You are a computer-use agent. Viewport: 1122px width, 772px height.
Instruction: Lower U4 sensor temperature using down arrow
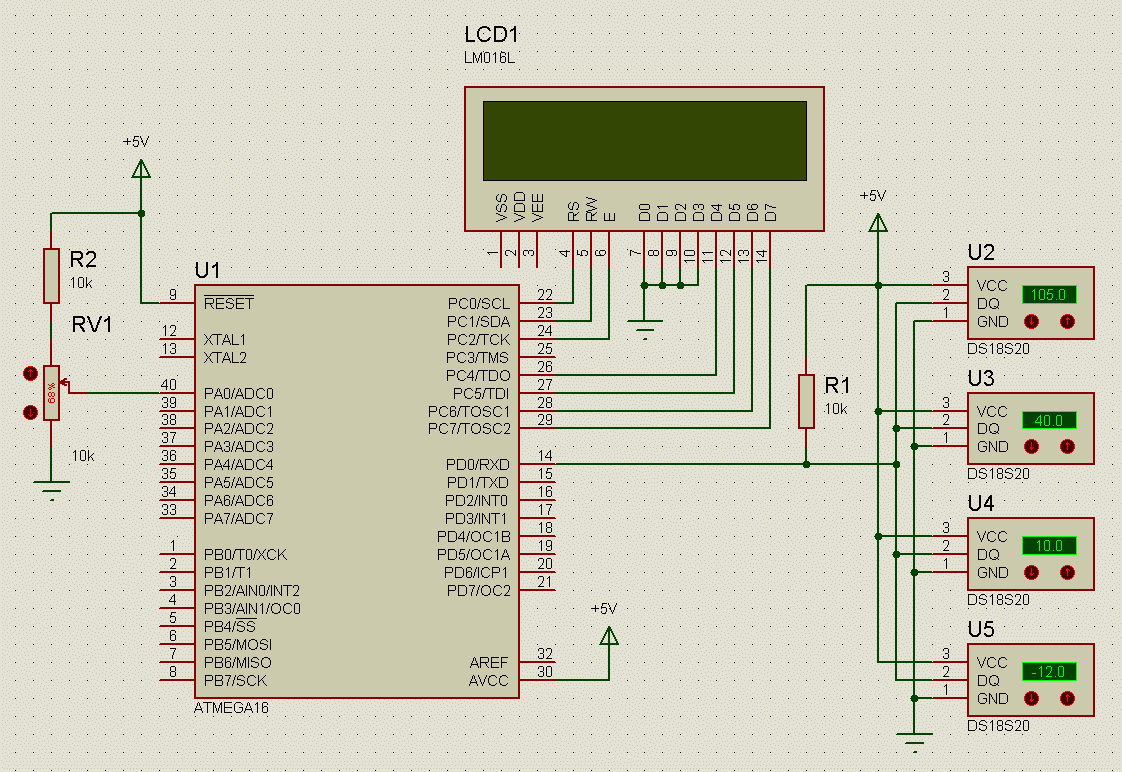coord(1031,572)
